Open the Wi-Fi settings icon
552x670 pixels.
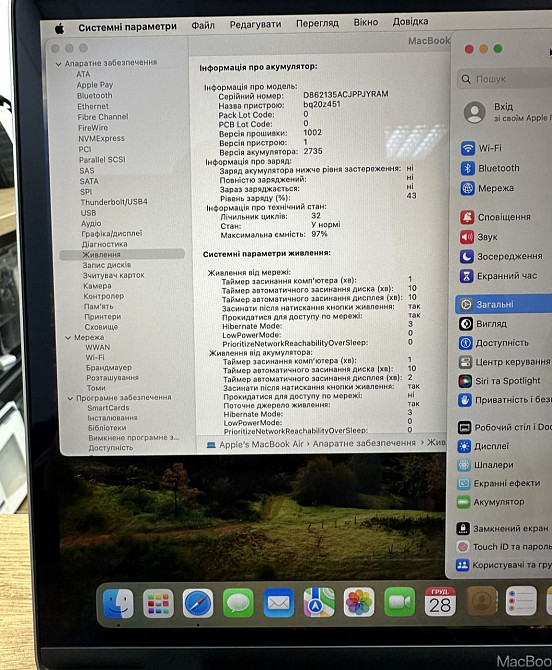coord(468,148)
